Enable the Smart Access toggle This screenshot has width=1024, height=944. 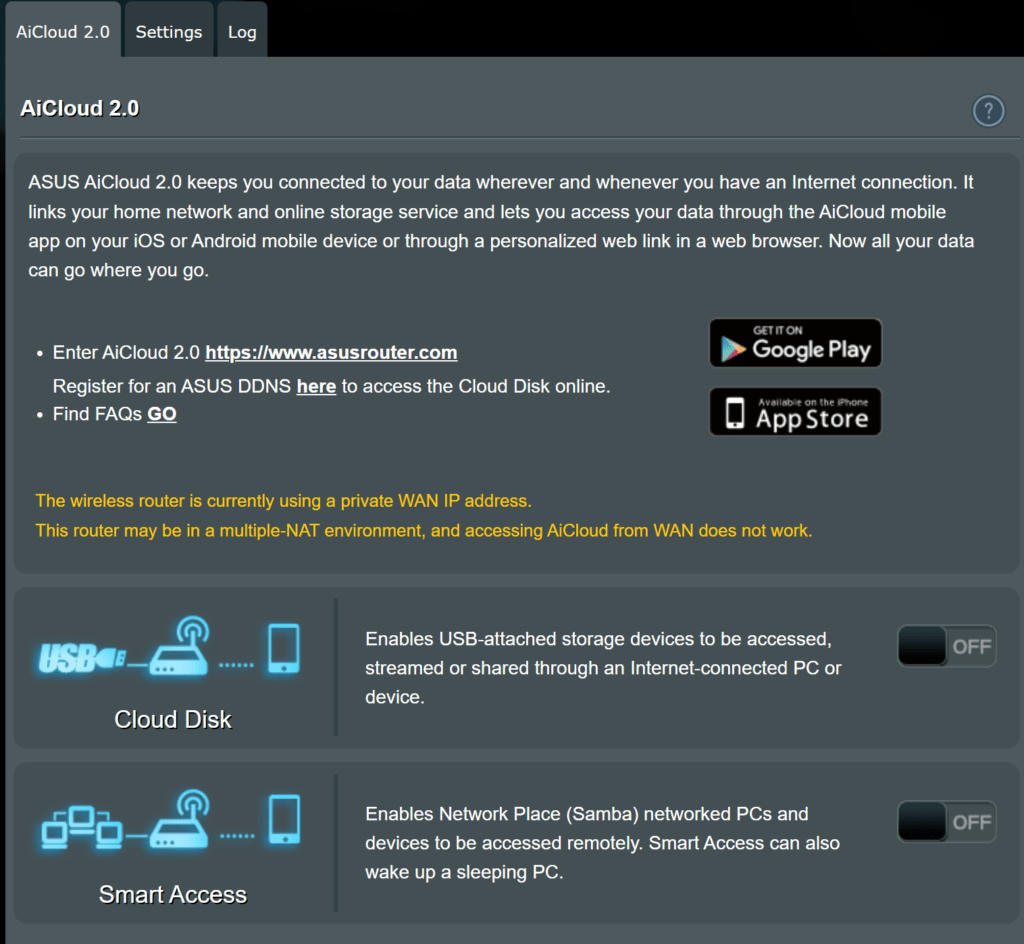(946, 821)
